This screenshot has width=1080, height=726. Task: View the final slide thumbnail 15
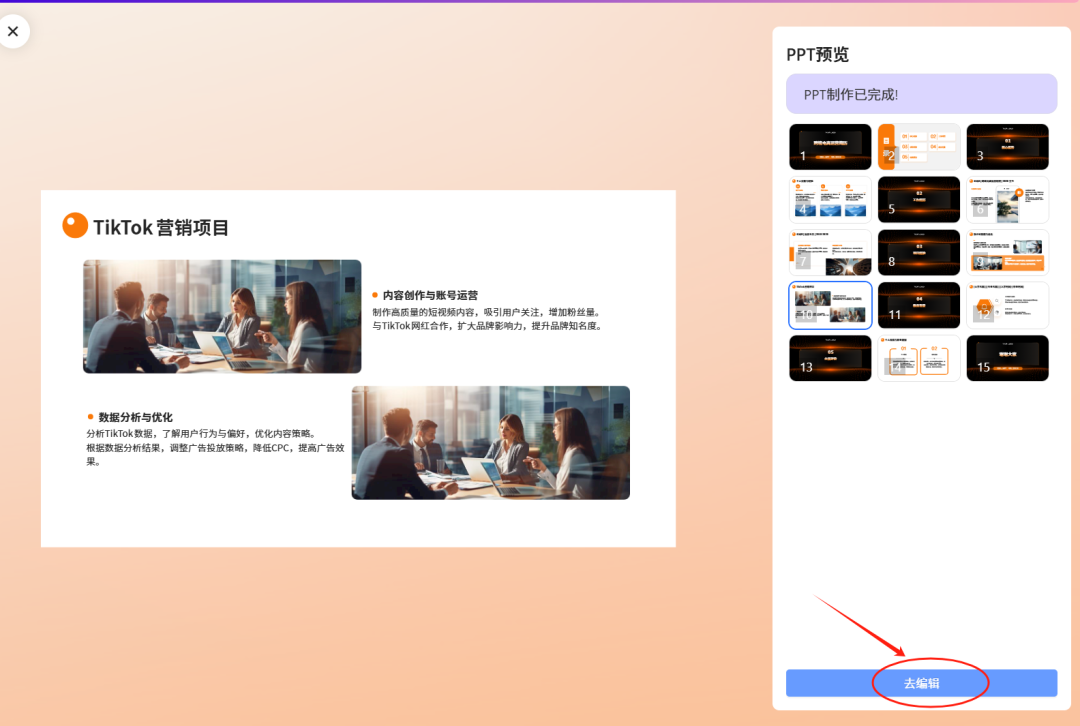point(1008,358)
